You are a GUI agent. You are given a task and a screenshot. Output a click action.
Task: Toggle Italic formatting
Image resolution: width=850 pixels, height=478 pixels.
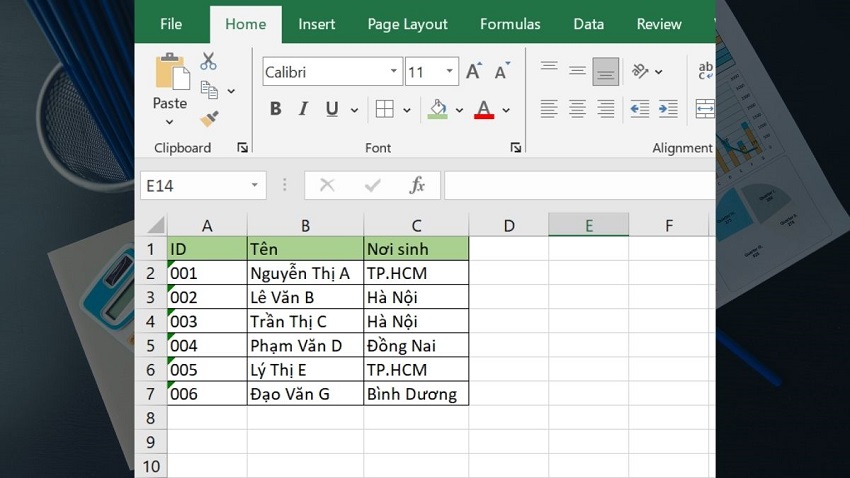(303, 109)
